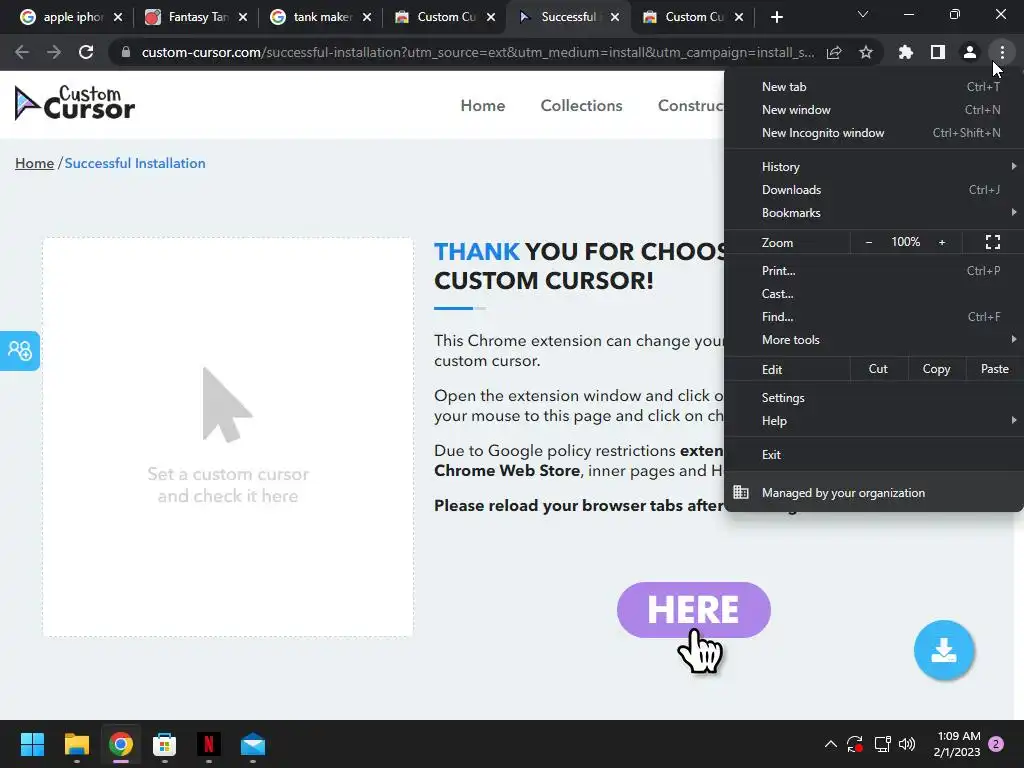Open Settings from the Chrome menu
This screenshot has width=1024, height=768.
coord(874,398)
